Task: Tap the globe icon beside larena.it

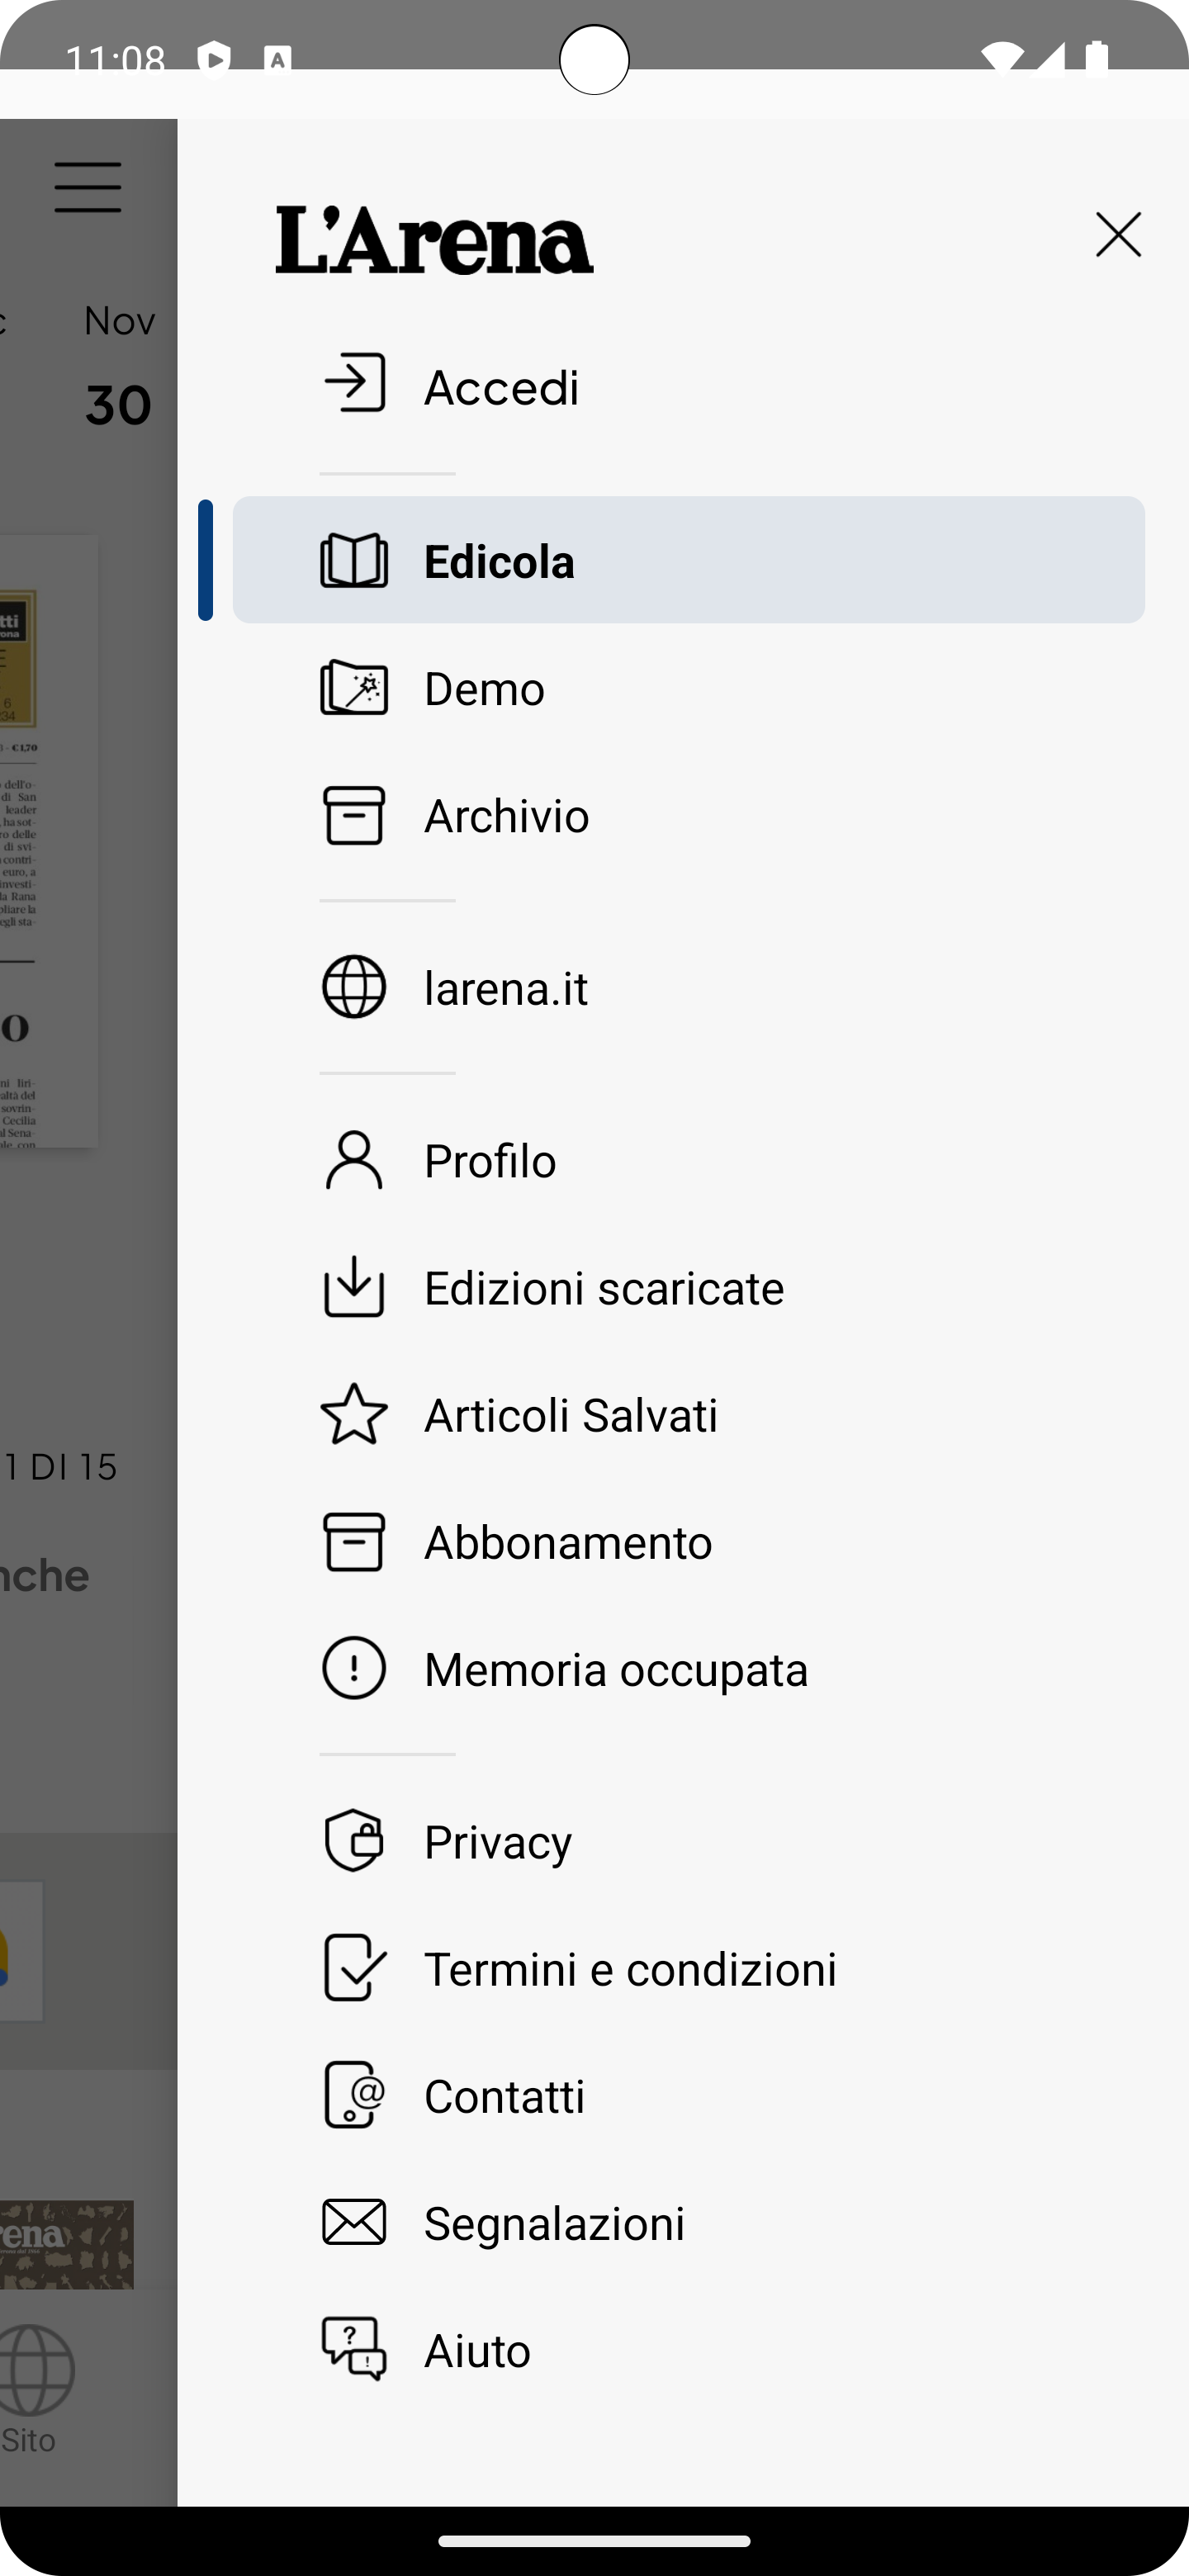Action: click(354, 987)
